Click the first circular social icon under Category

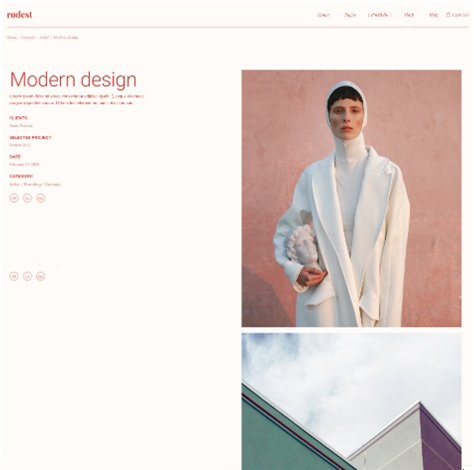pos(14,198)
